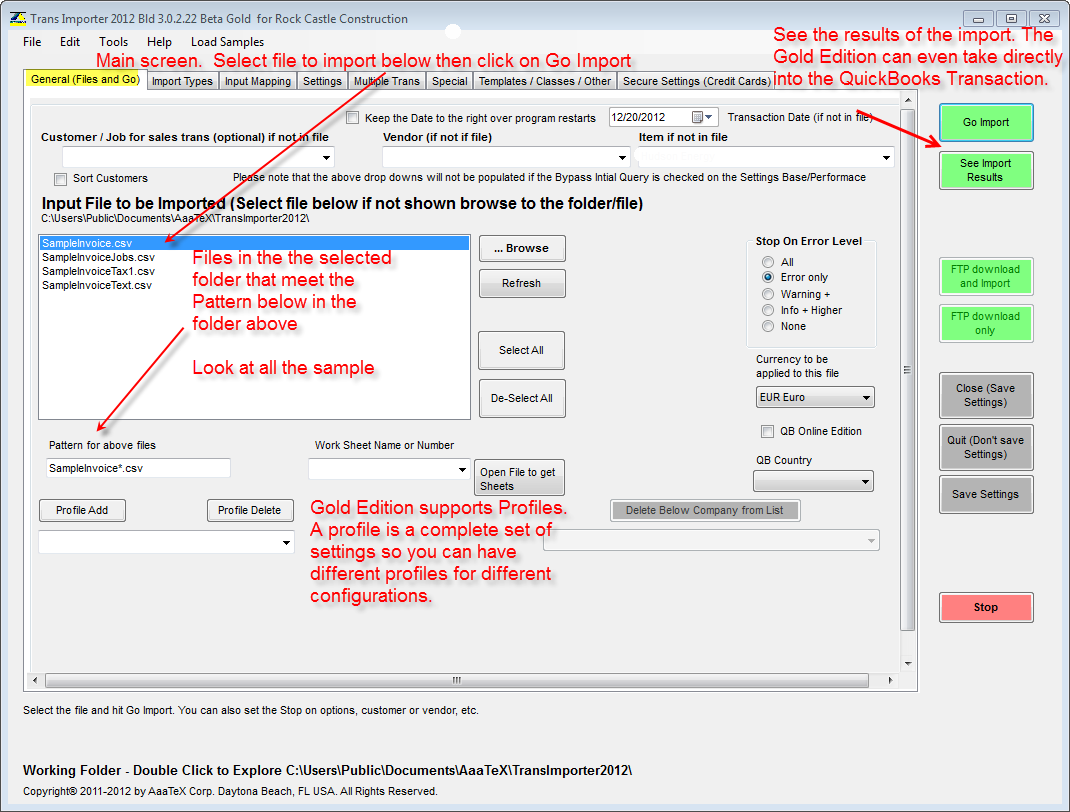Open the Multiple Trans tab
This screenshot has width=1070, height=812.
click(x=387, y=81)
